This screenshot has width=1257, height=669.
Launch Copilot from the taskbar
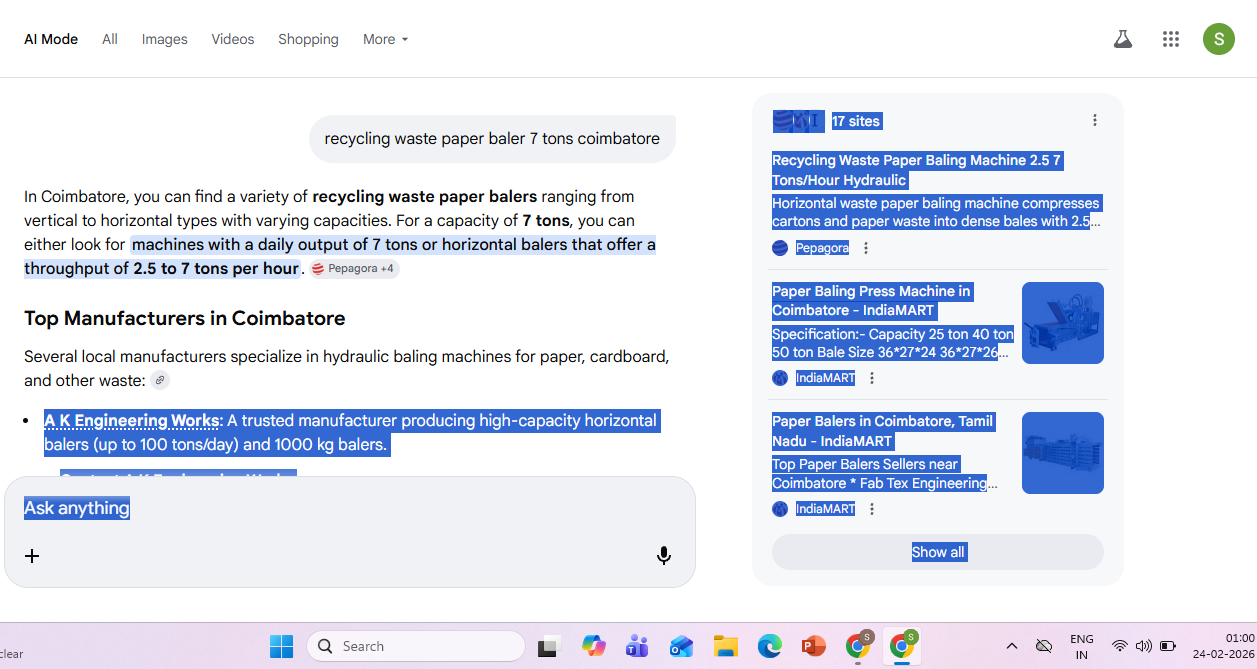tap(594, 646)
